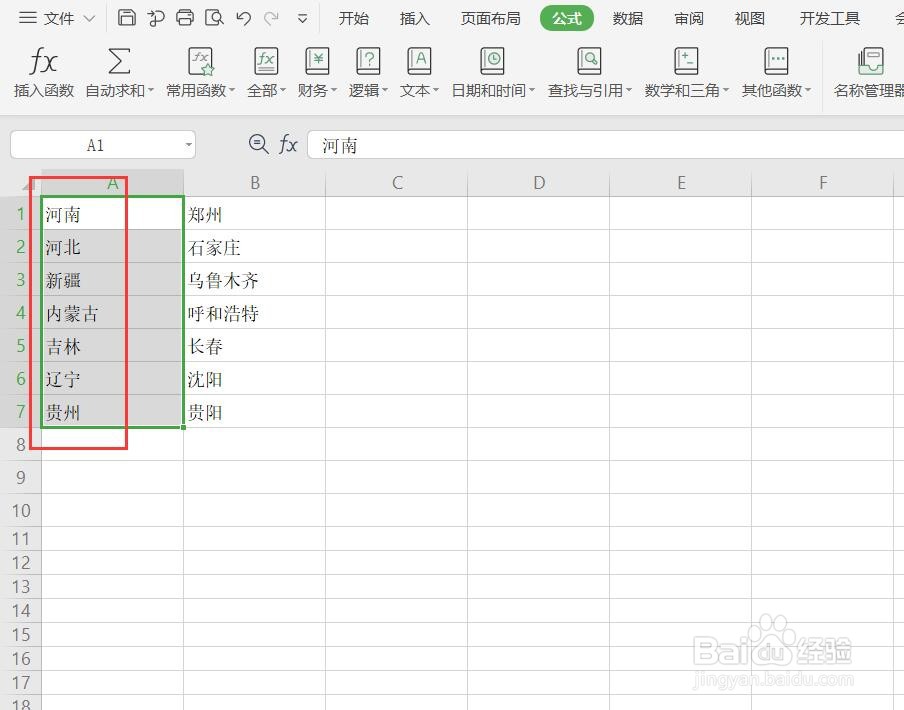The image size is (904, 710).
Task: Click the Undo icon
Action: click(x=241, y=17)
